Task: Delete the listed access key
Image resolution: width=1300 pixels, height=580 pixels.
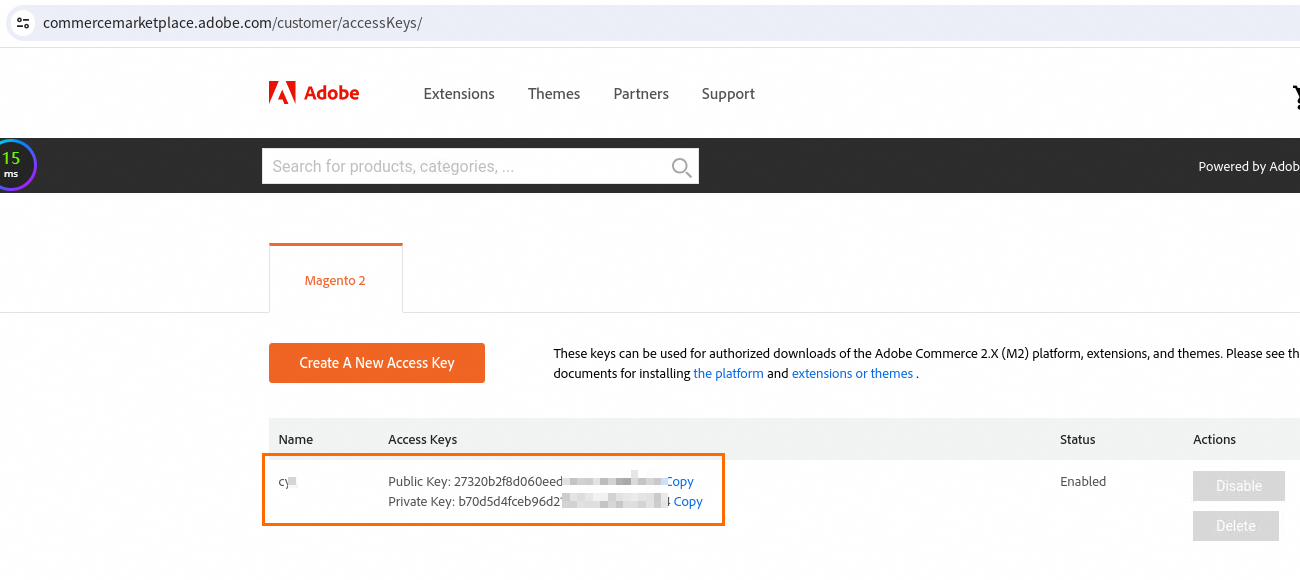Action: (x=1235, y=526)
